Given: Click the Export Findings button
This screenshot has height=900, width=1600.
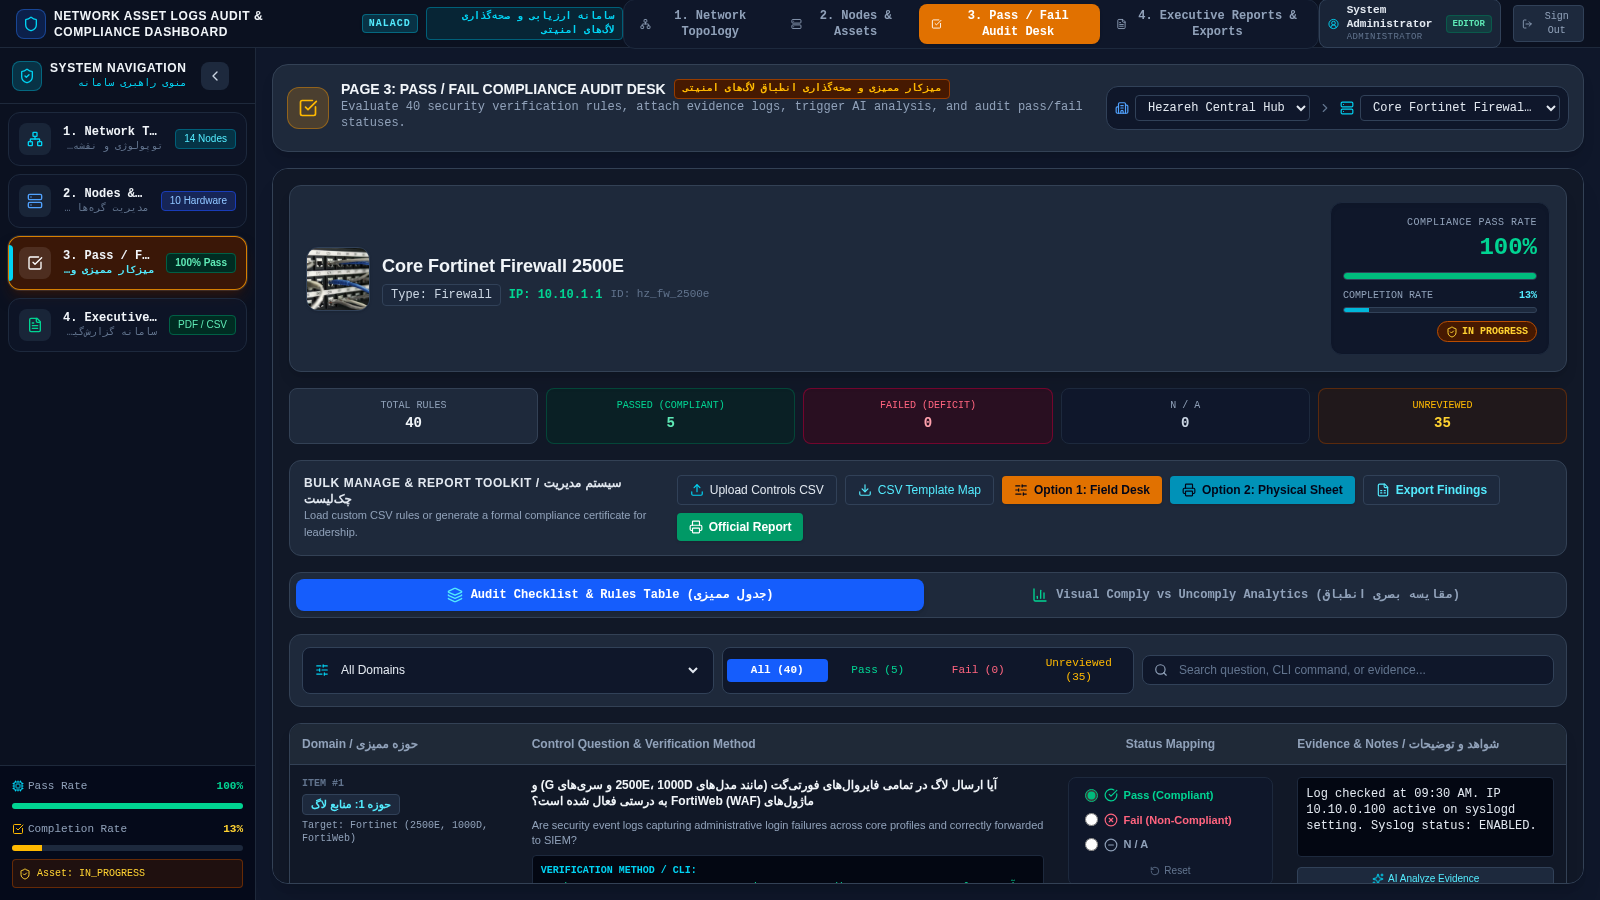Looking at the screenshot, I should coord(1431,490).
